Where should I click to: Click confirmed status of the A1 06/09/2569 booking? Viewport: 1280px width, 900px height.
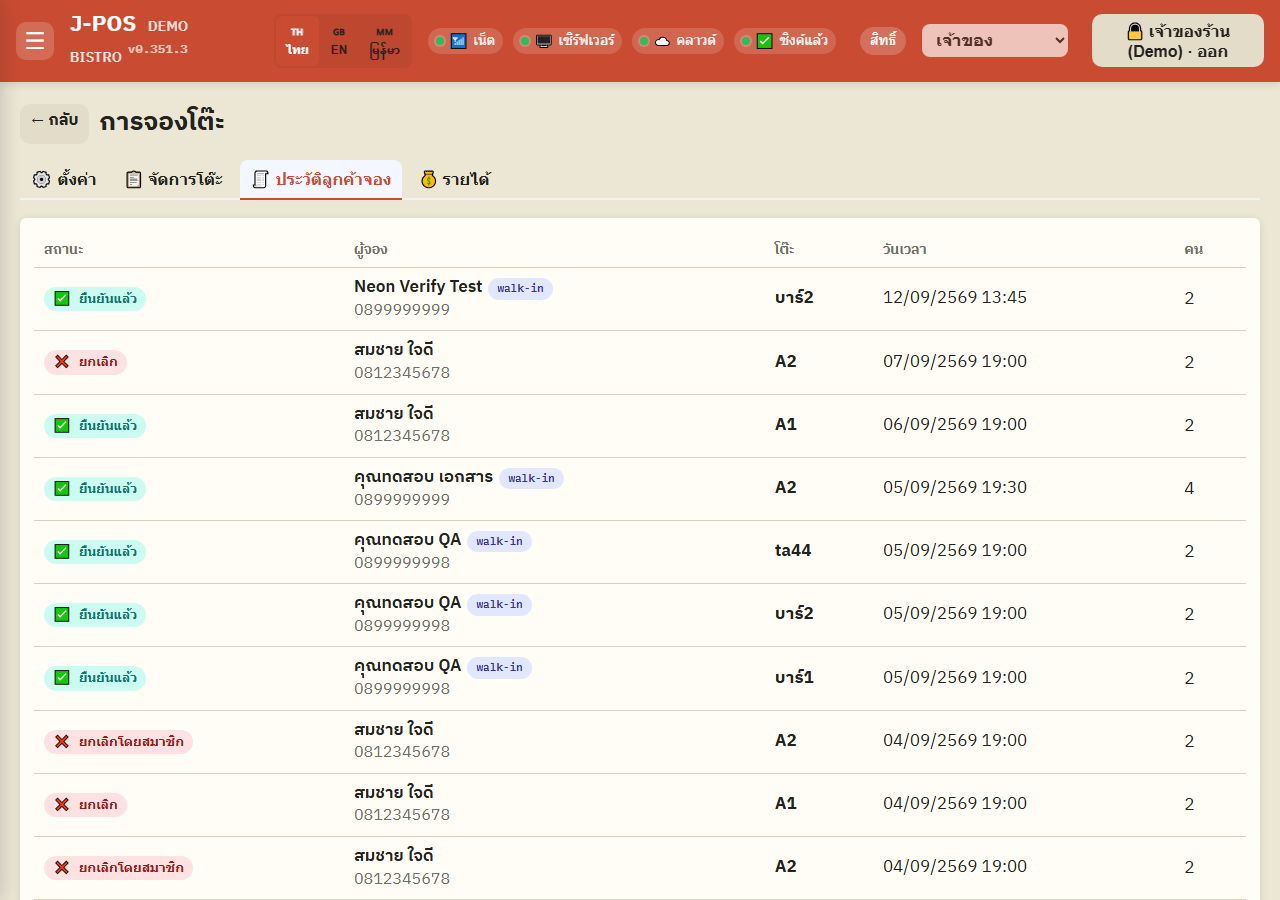pyautogui.click(x=95, y=426)
